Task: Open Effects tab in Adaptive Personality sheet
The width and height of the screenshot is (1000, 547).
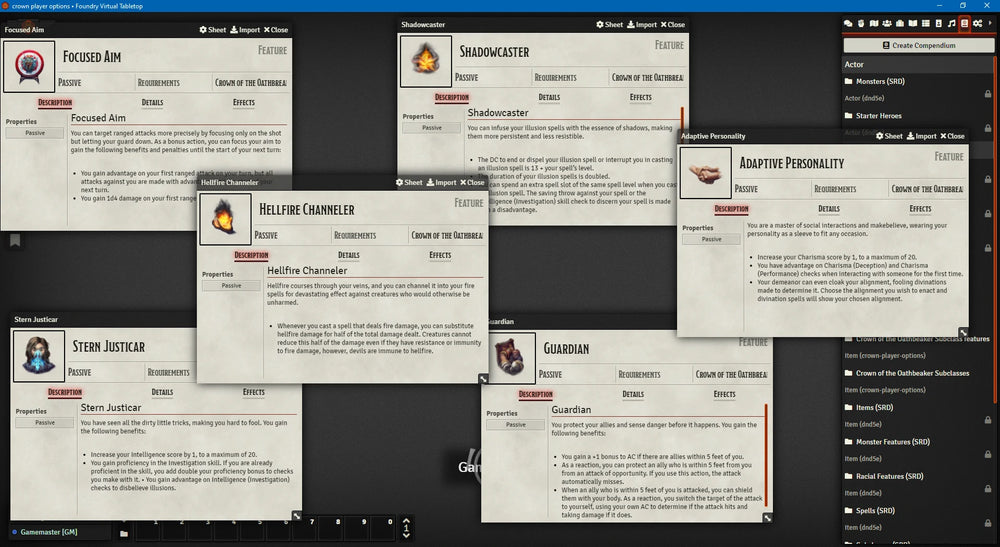Action: pyautogui.click(x=920, y=209)
